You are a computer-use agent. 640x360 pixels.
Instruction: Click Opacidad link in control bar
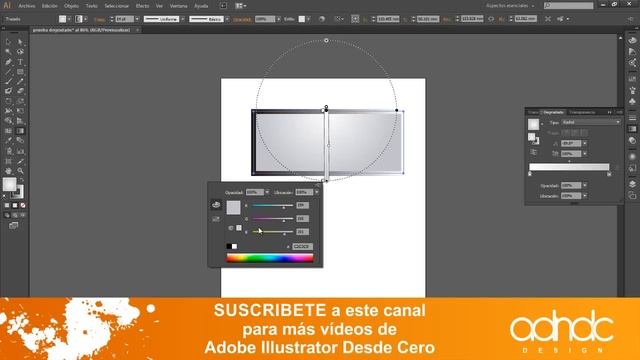click(242, 19)
